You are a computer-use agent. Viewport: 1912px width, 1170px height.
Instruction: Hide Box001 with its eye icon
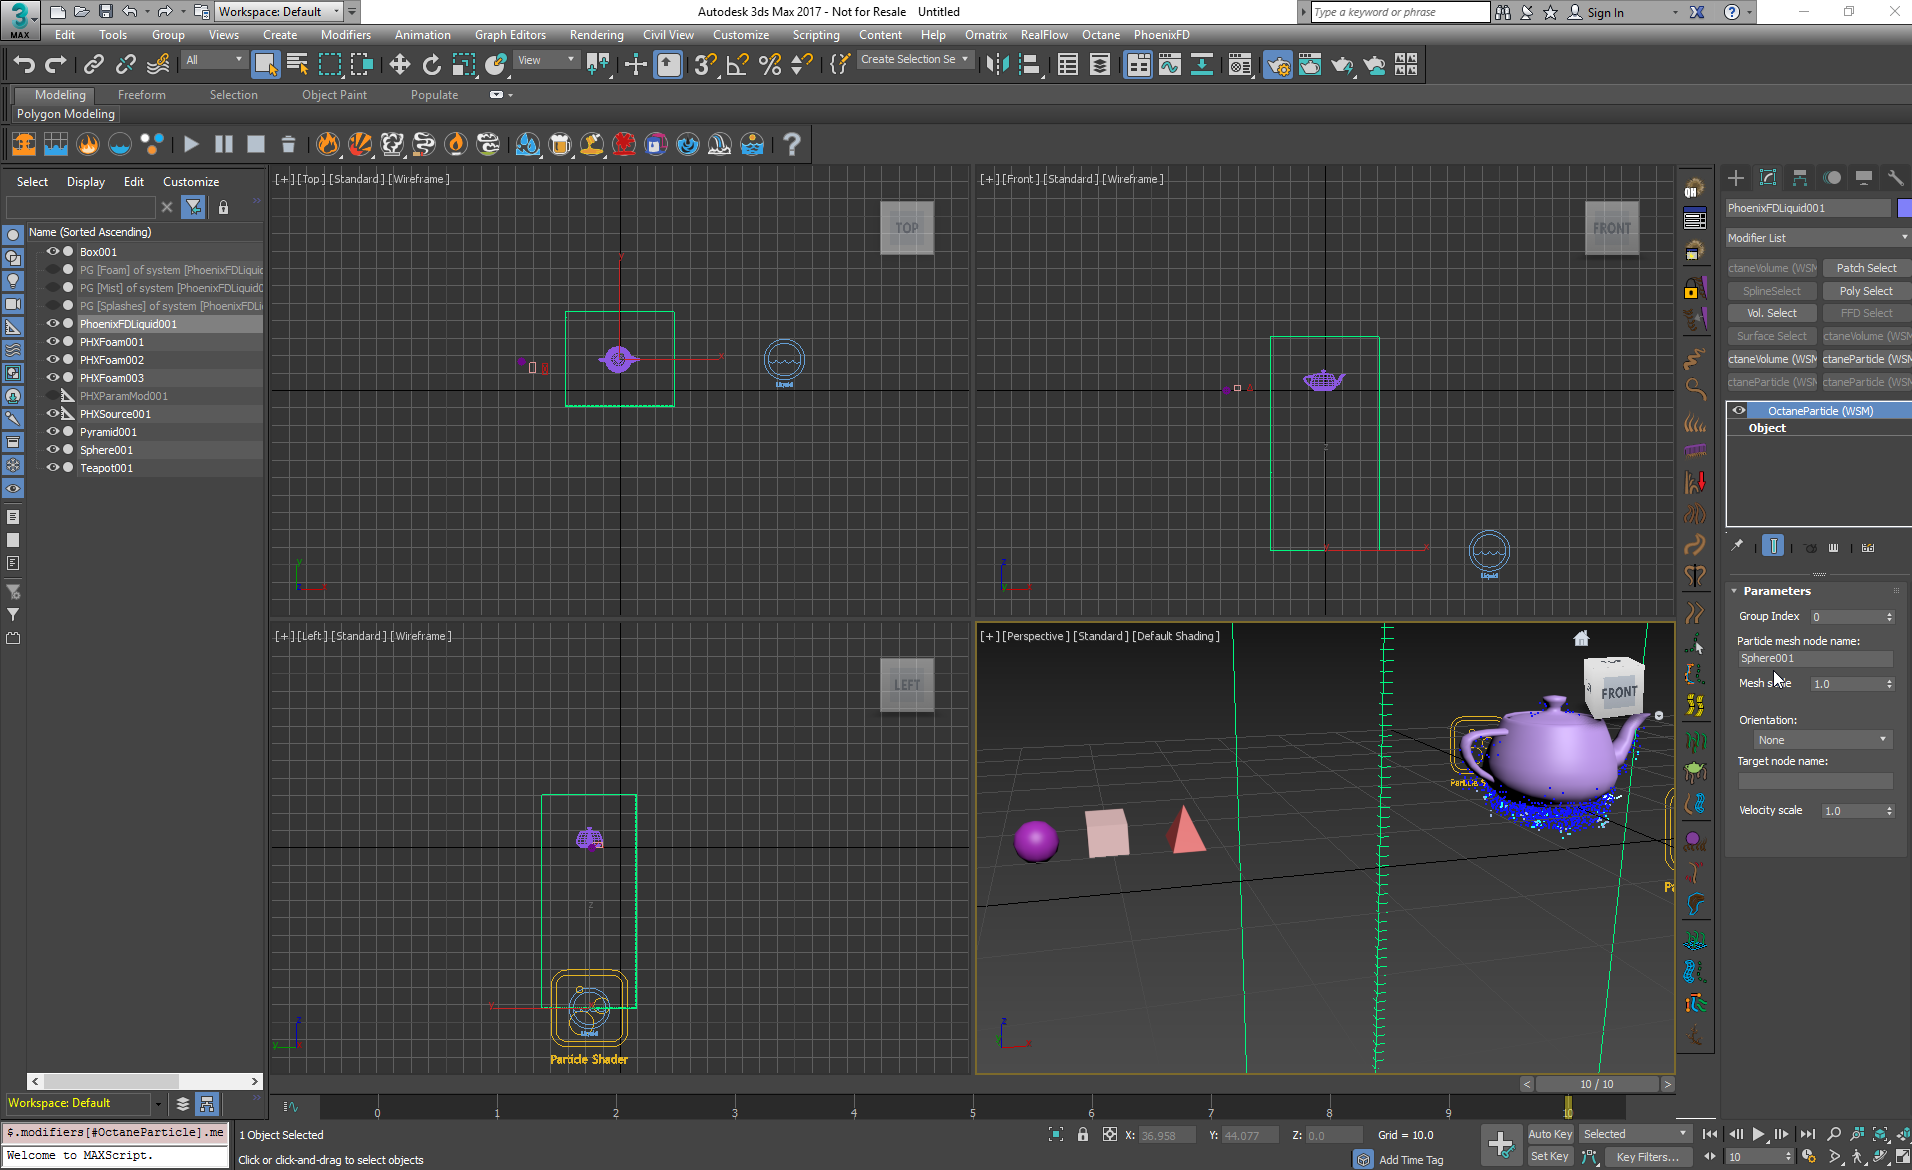[53, 252]
